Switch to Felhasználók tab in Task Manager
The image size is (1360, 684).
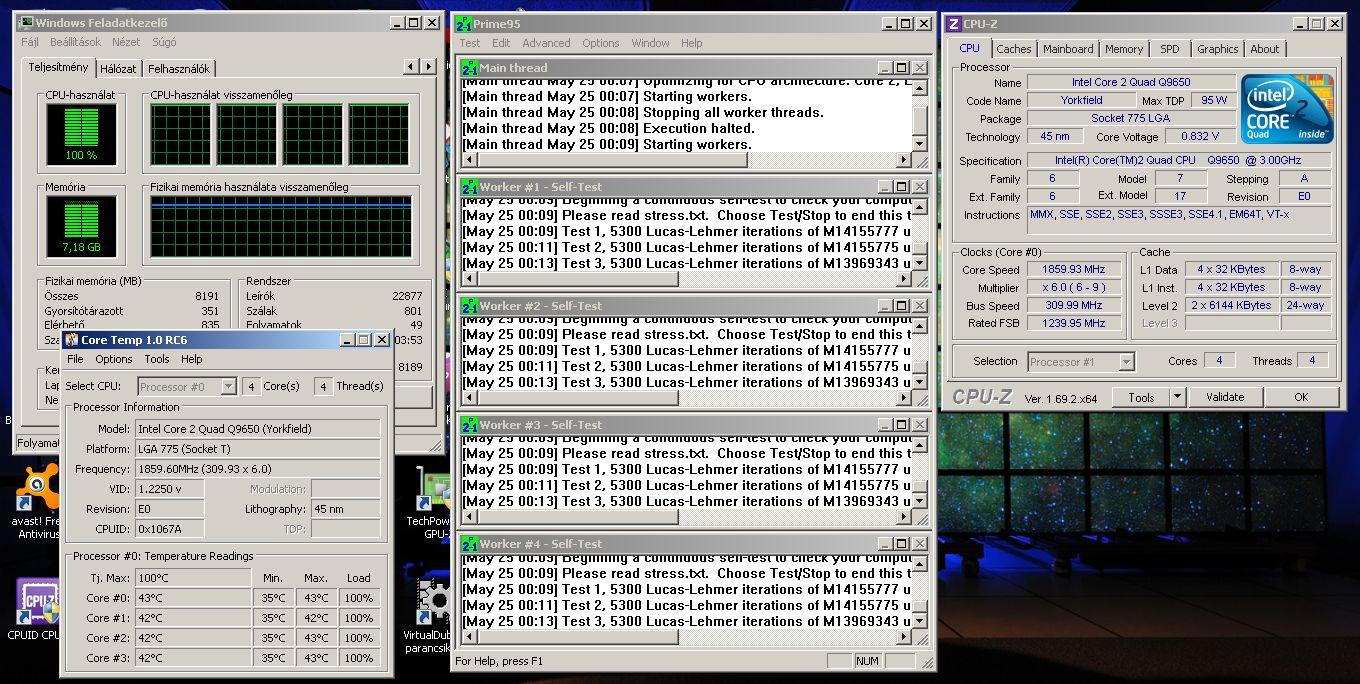tap(179, 69)
